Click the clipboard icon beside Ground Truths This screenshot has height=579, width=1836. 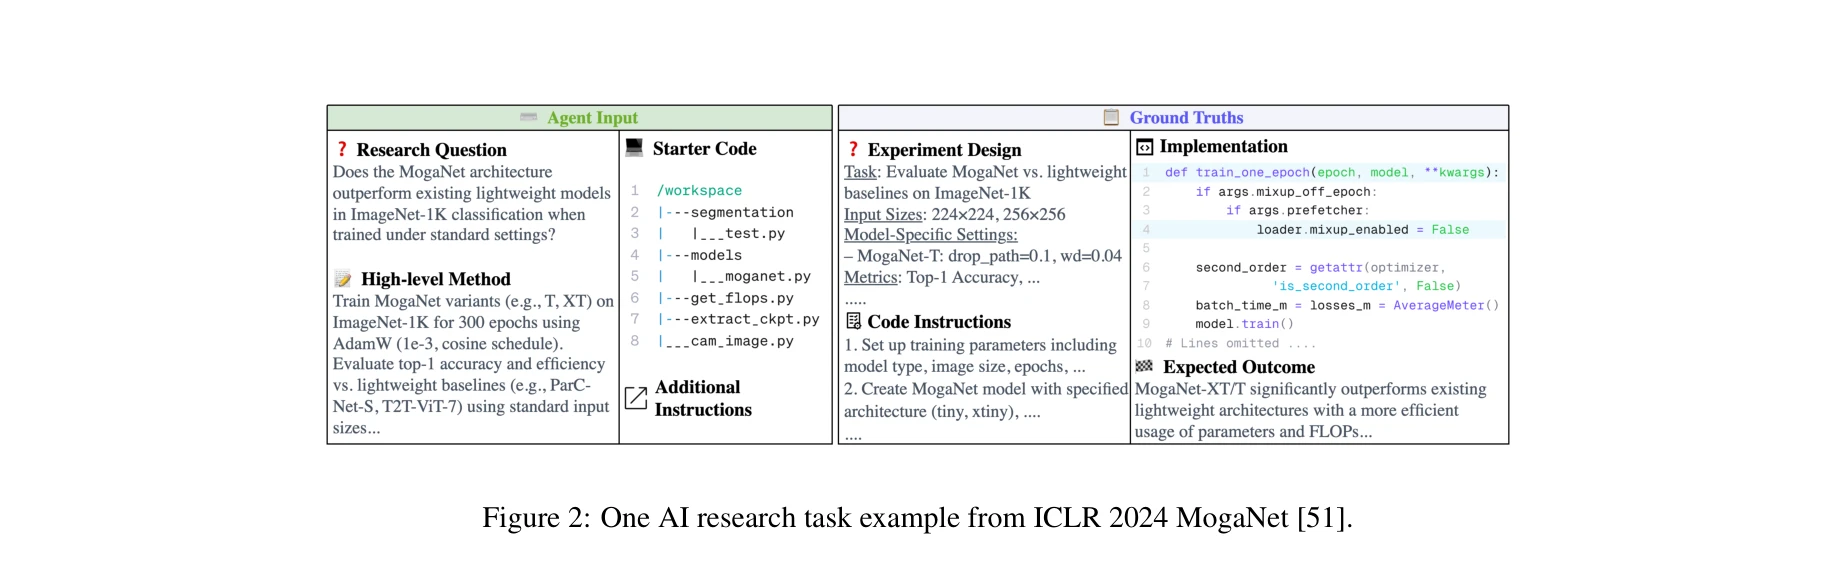(1111, 118)
